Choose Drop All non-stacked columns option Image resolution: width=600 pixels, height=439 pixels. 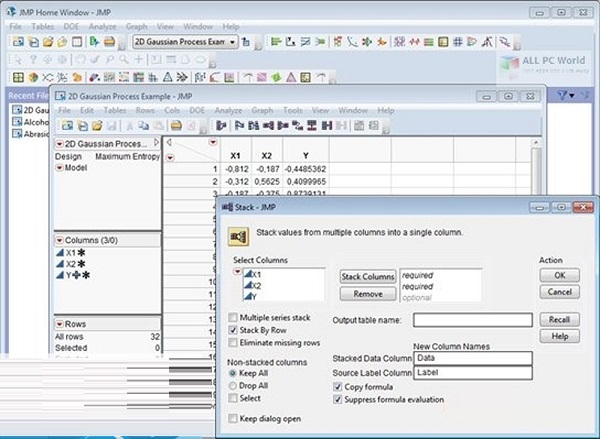232,385
